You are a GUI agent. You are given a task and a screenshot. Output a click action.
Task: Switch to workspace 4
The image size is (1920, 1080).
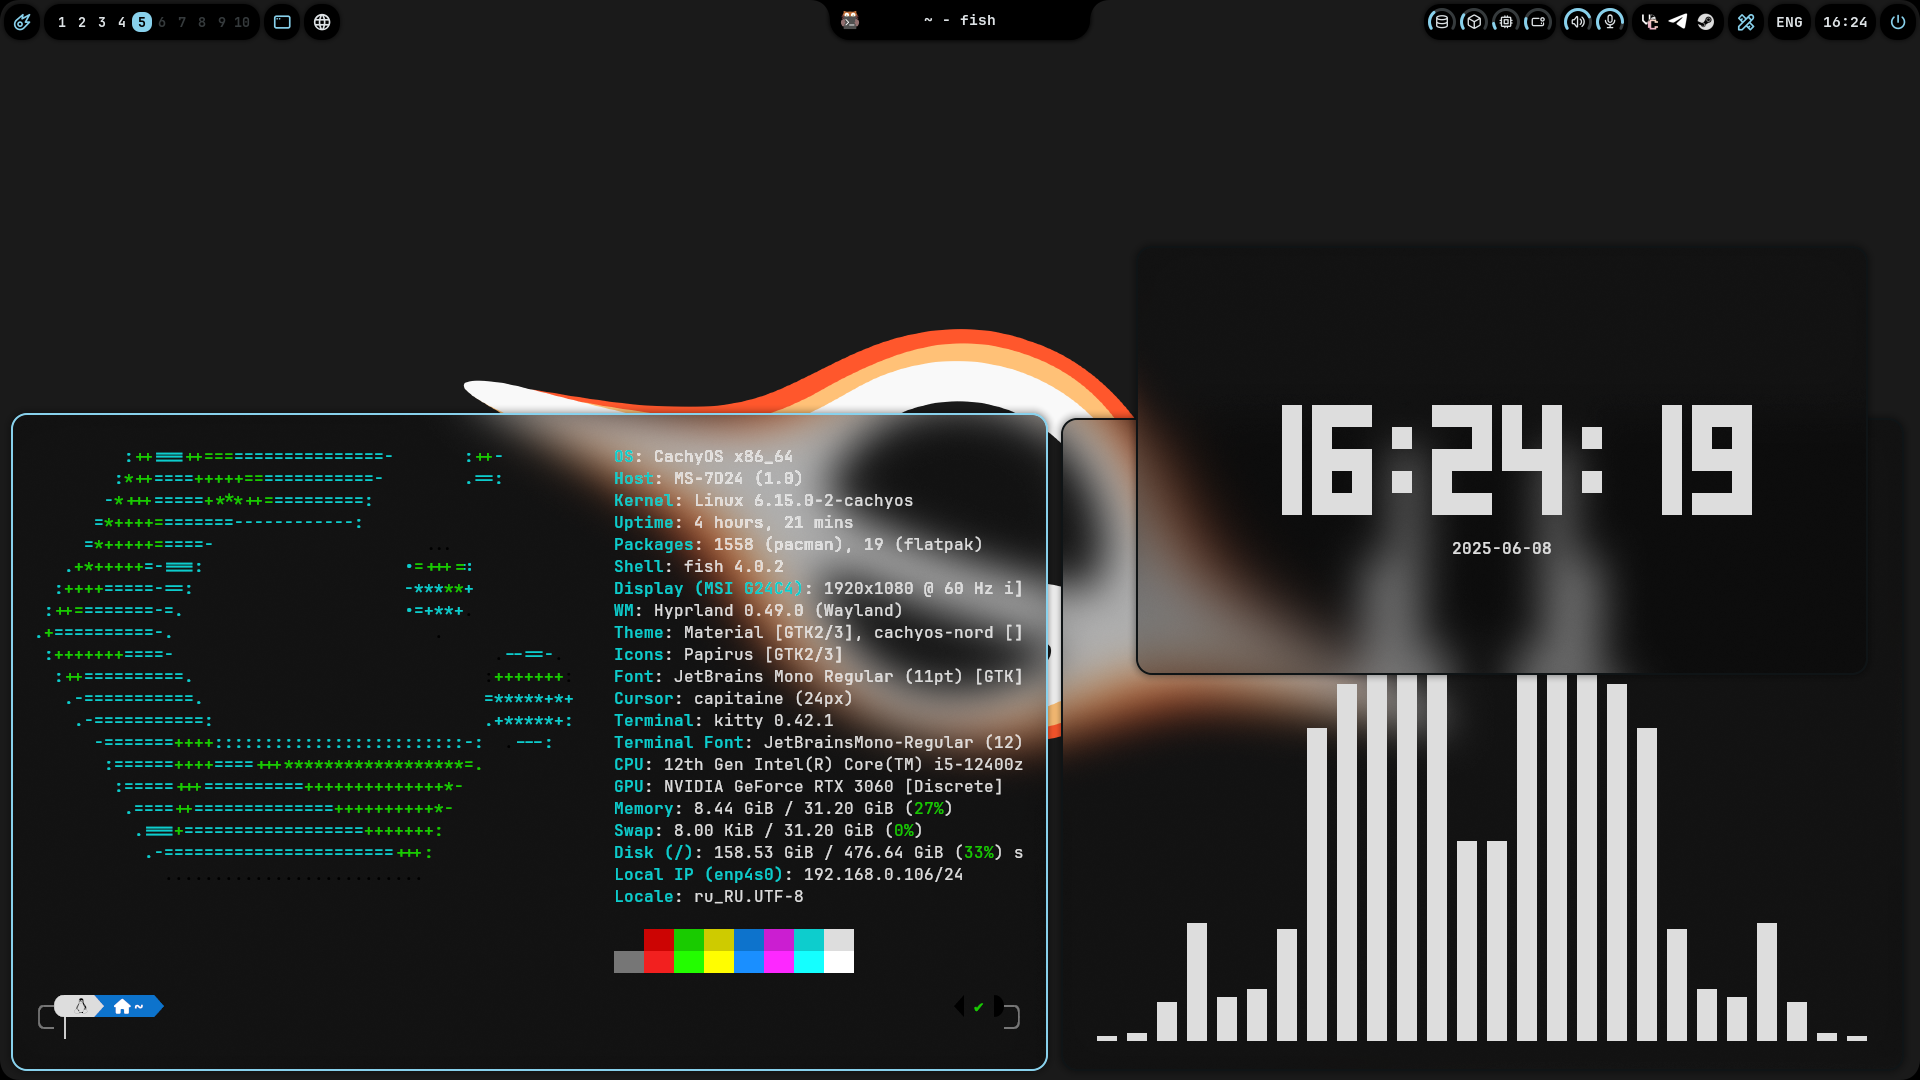[122, 22]
